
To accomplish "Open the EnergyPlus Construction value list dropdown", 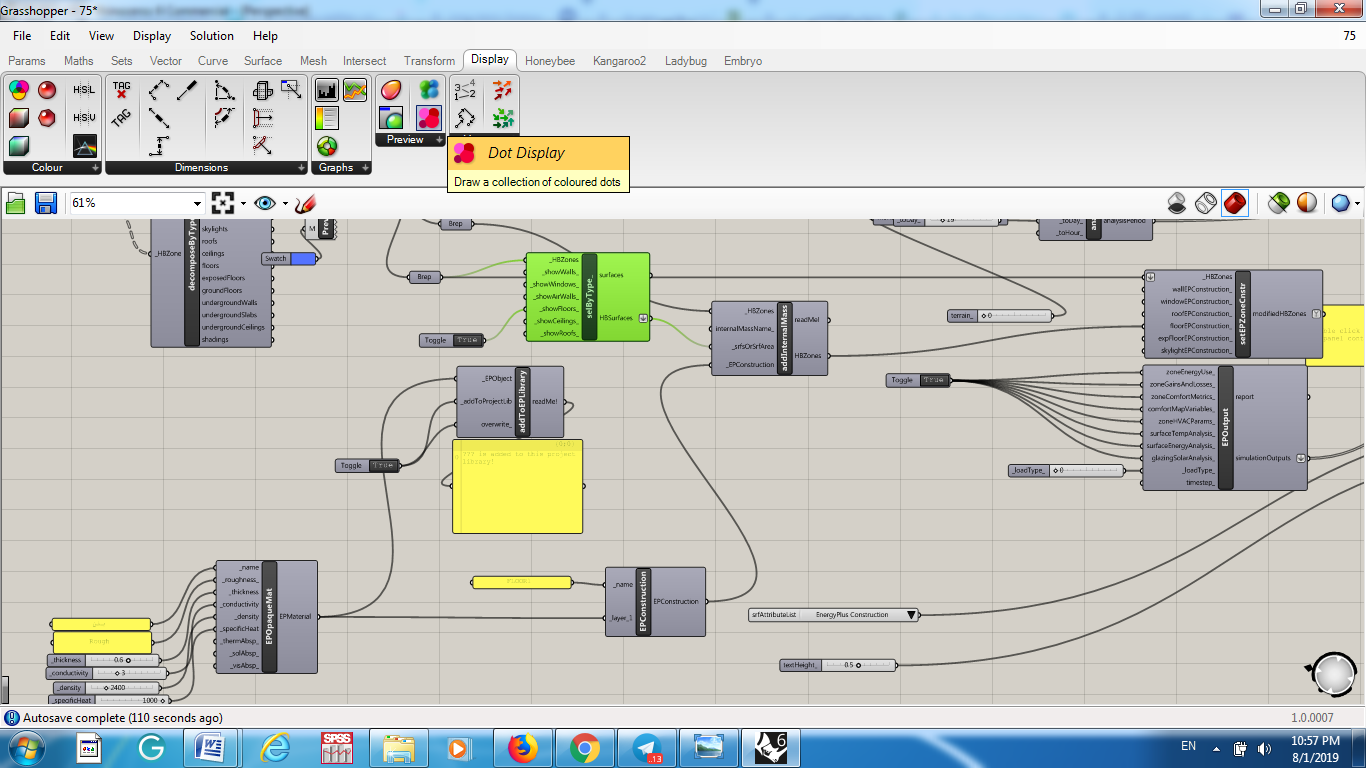I will (x=911, y=615).
